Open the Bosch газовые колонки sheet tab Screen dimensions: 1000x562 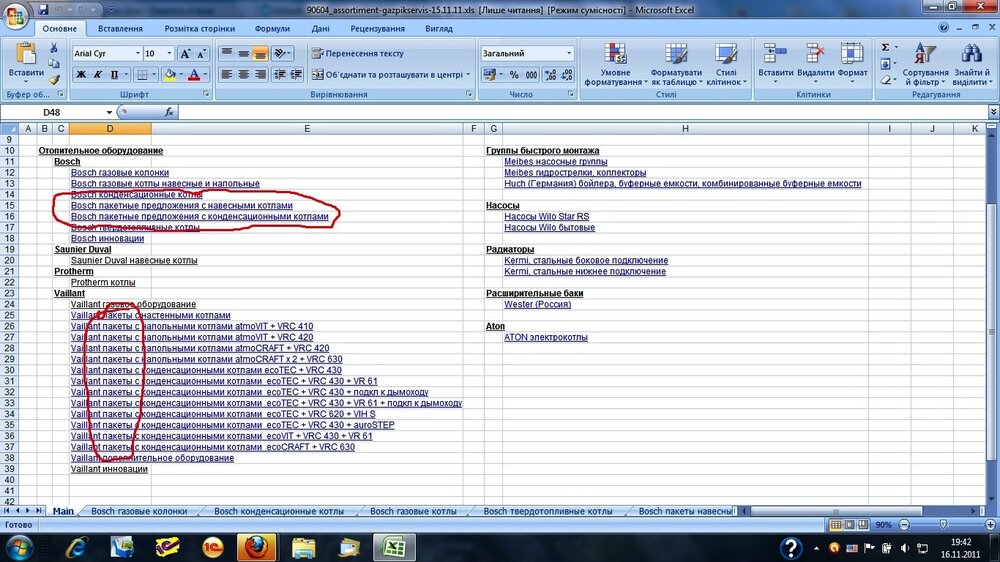click(x=138, y=511)
